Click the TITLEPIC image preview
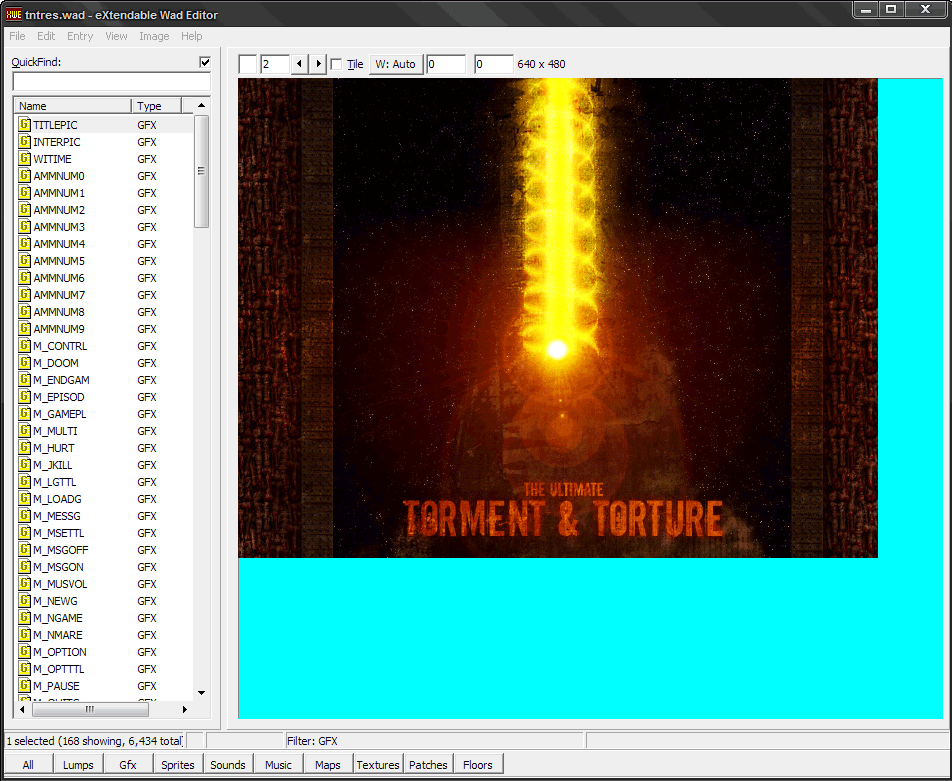 click(558, 318)
